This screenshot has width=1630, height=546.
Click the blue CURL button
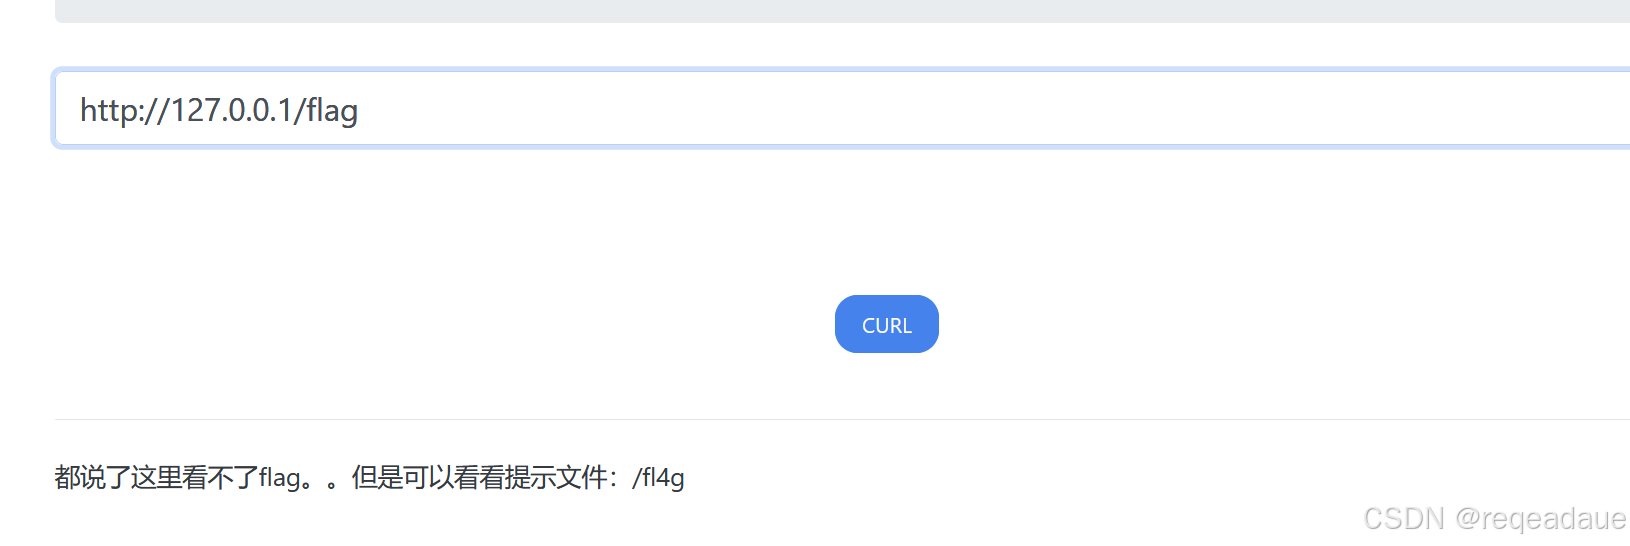click(x=886, y=324)
